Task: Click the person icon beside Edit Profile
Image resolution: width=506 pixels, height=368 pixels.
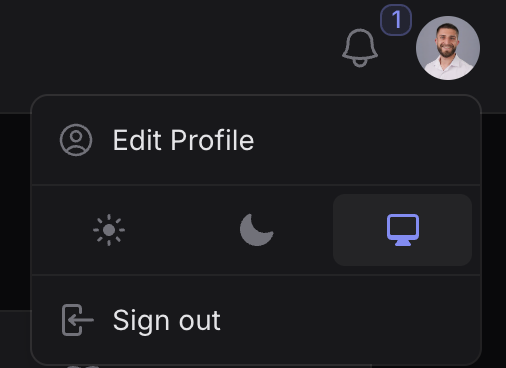Action: pos(76,140)
